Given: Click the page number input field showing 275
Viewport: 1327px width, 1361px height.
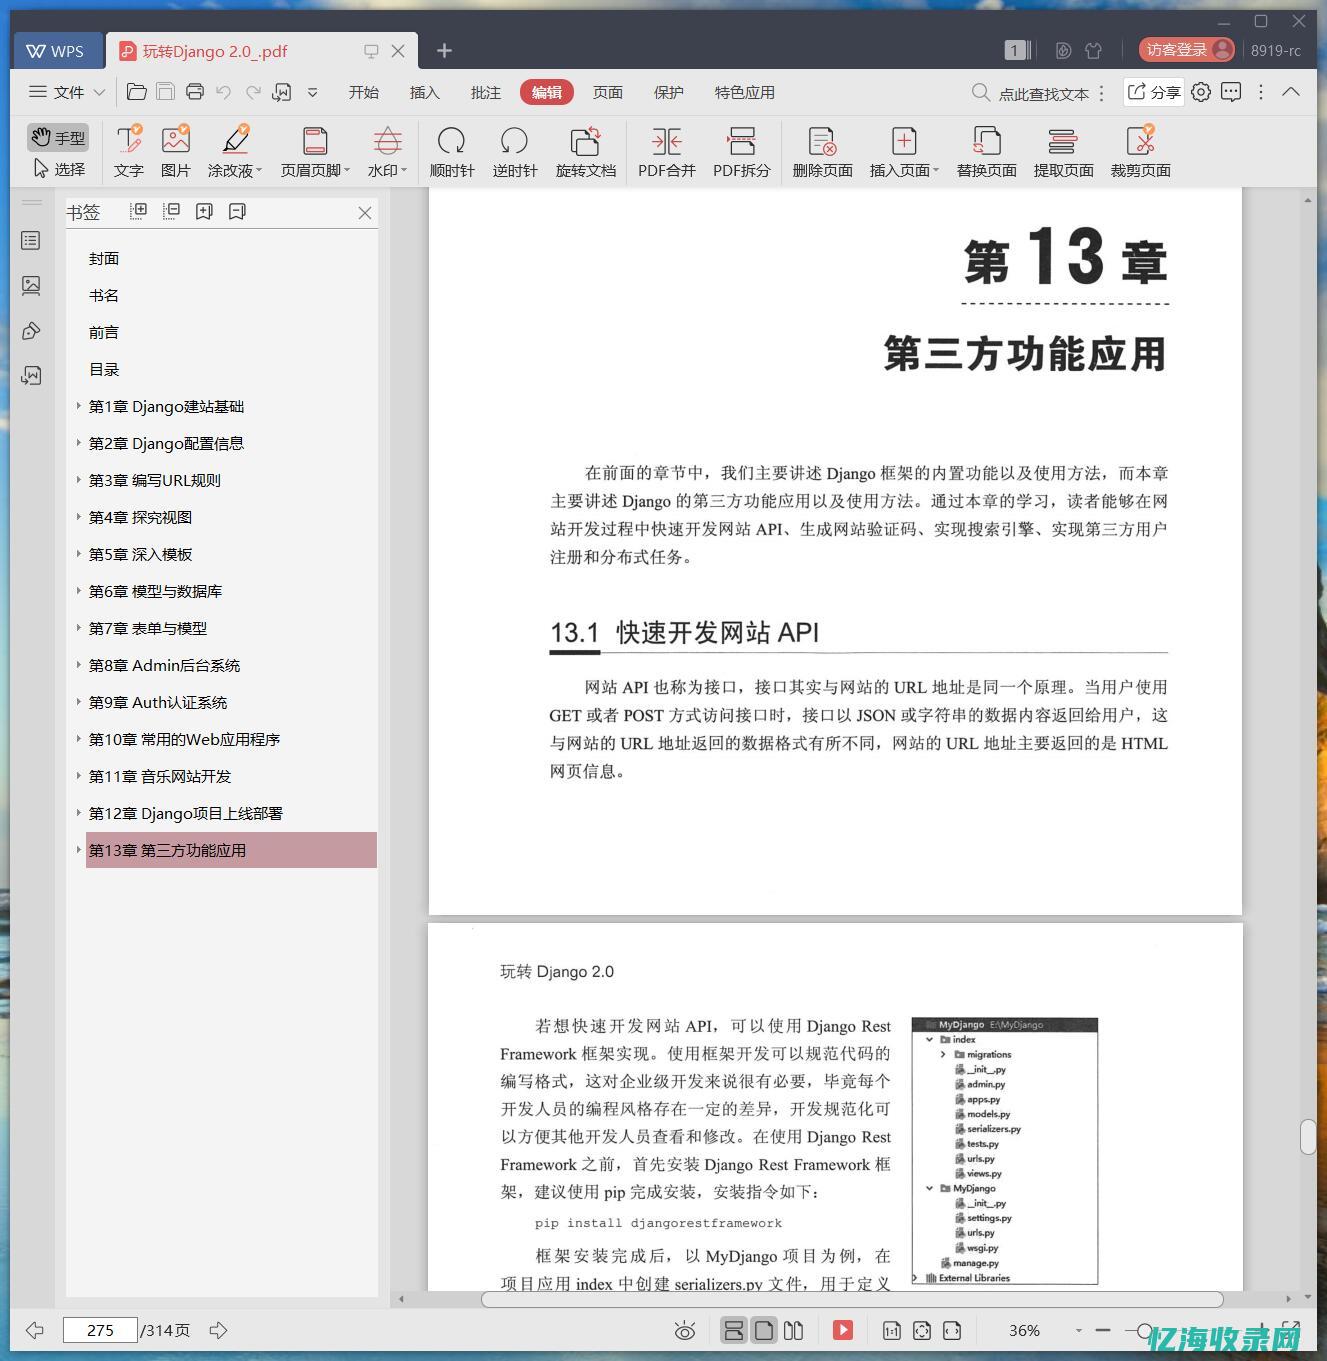Looking at the screenshot, I should coord(100,1330).
